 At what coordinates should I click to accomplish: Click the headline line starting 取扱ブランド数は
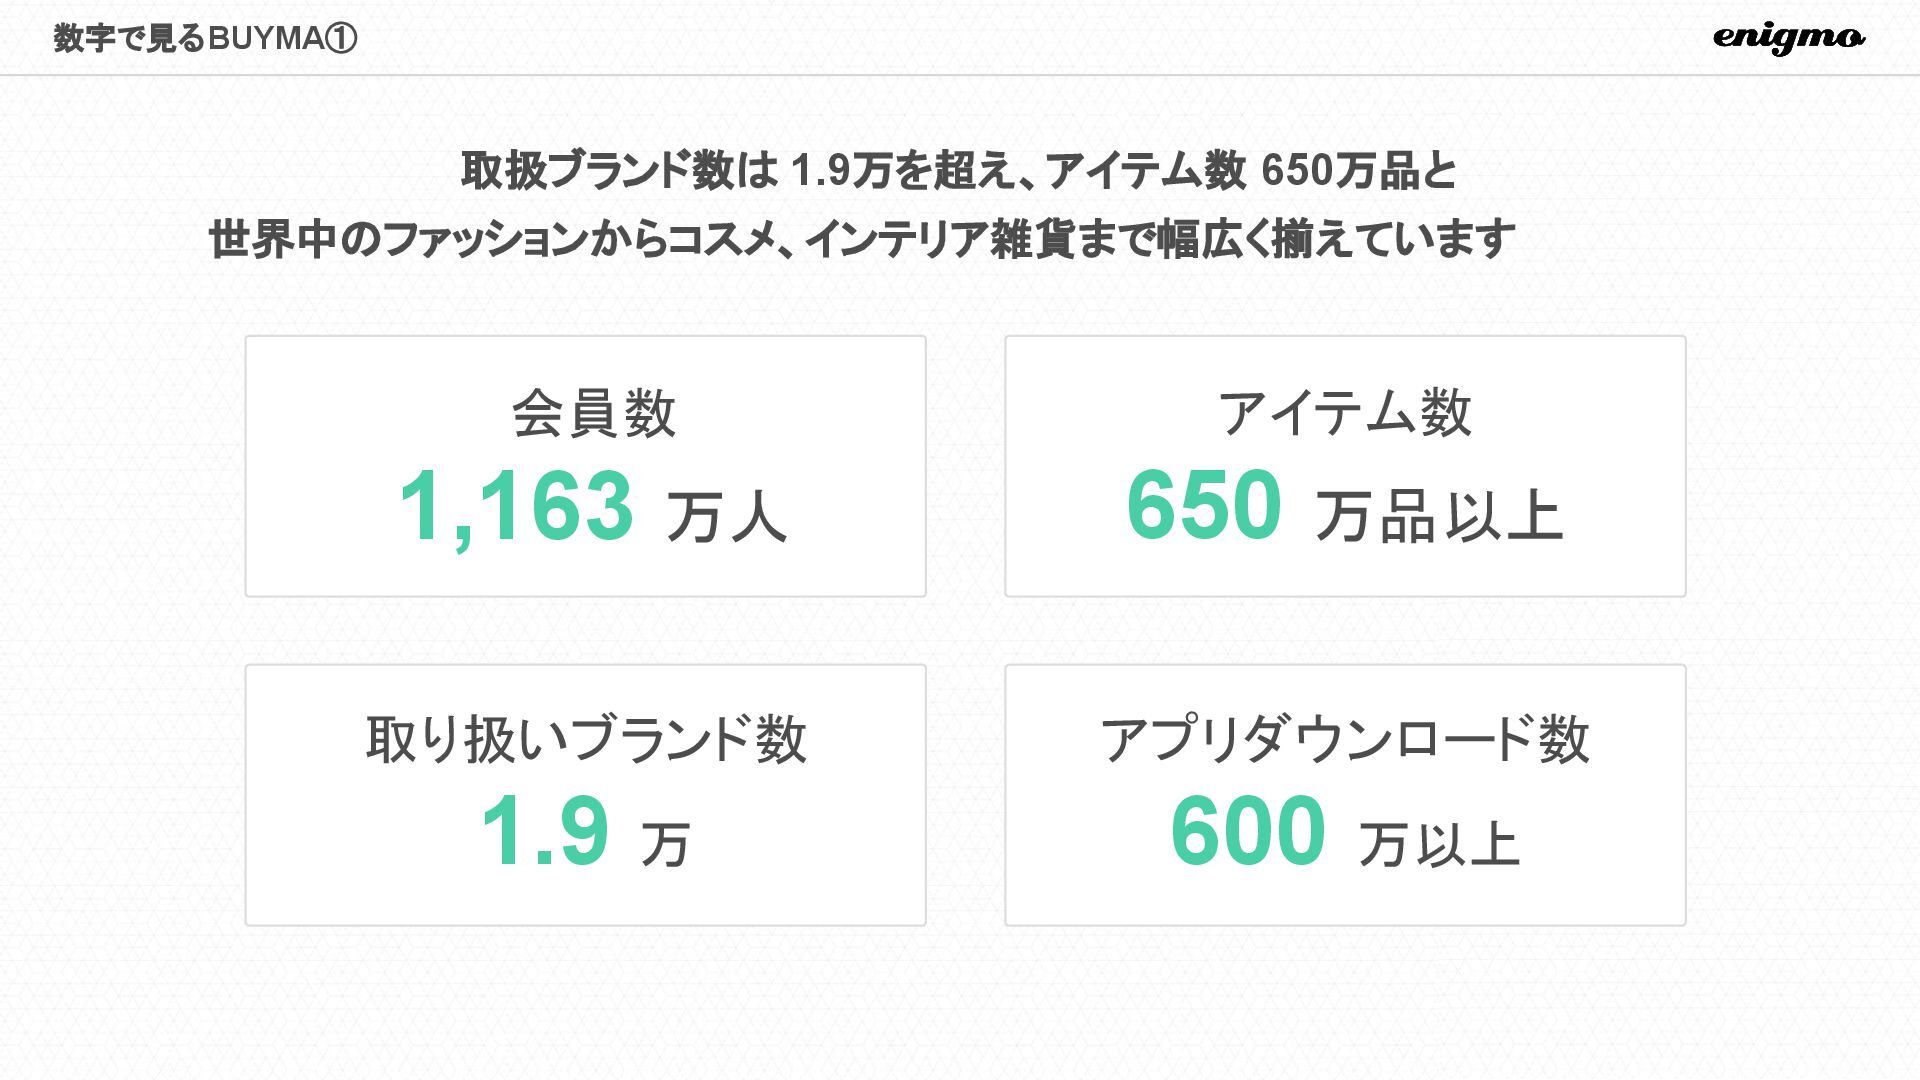pyautogui.click(x=958, y=171)
